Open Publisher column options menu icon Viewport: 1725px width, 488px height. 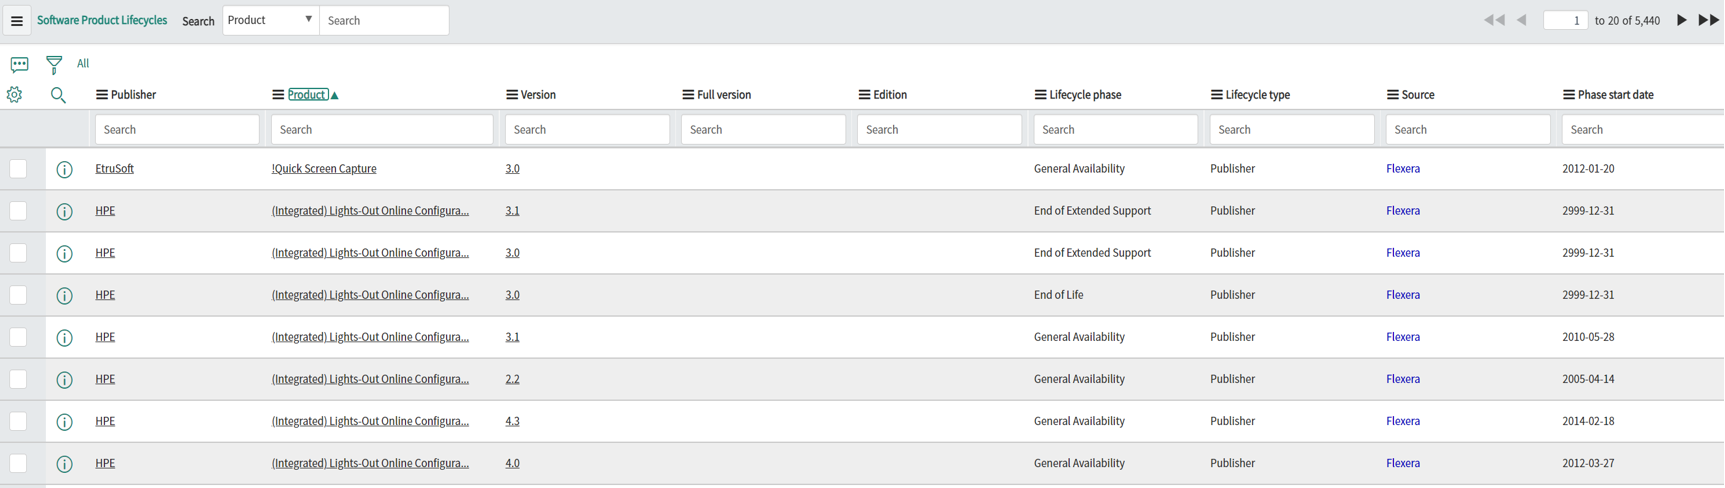[x=101, y=95]
